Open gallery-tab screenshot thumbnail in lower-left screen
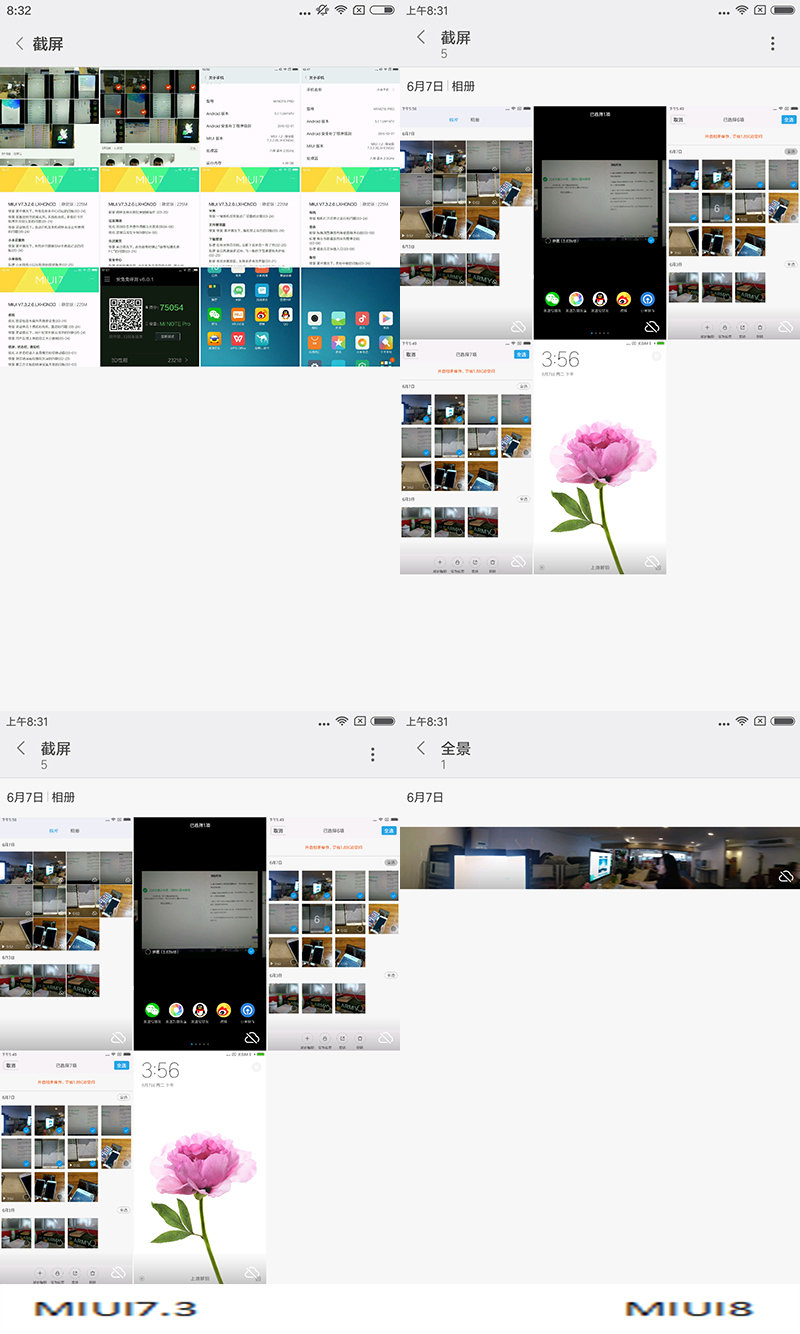The image size is (800, 1334). click(x=66, y=933)
